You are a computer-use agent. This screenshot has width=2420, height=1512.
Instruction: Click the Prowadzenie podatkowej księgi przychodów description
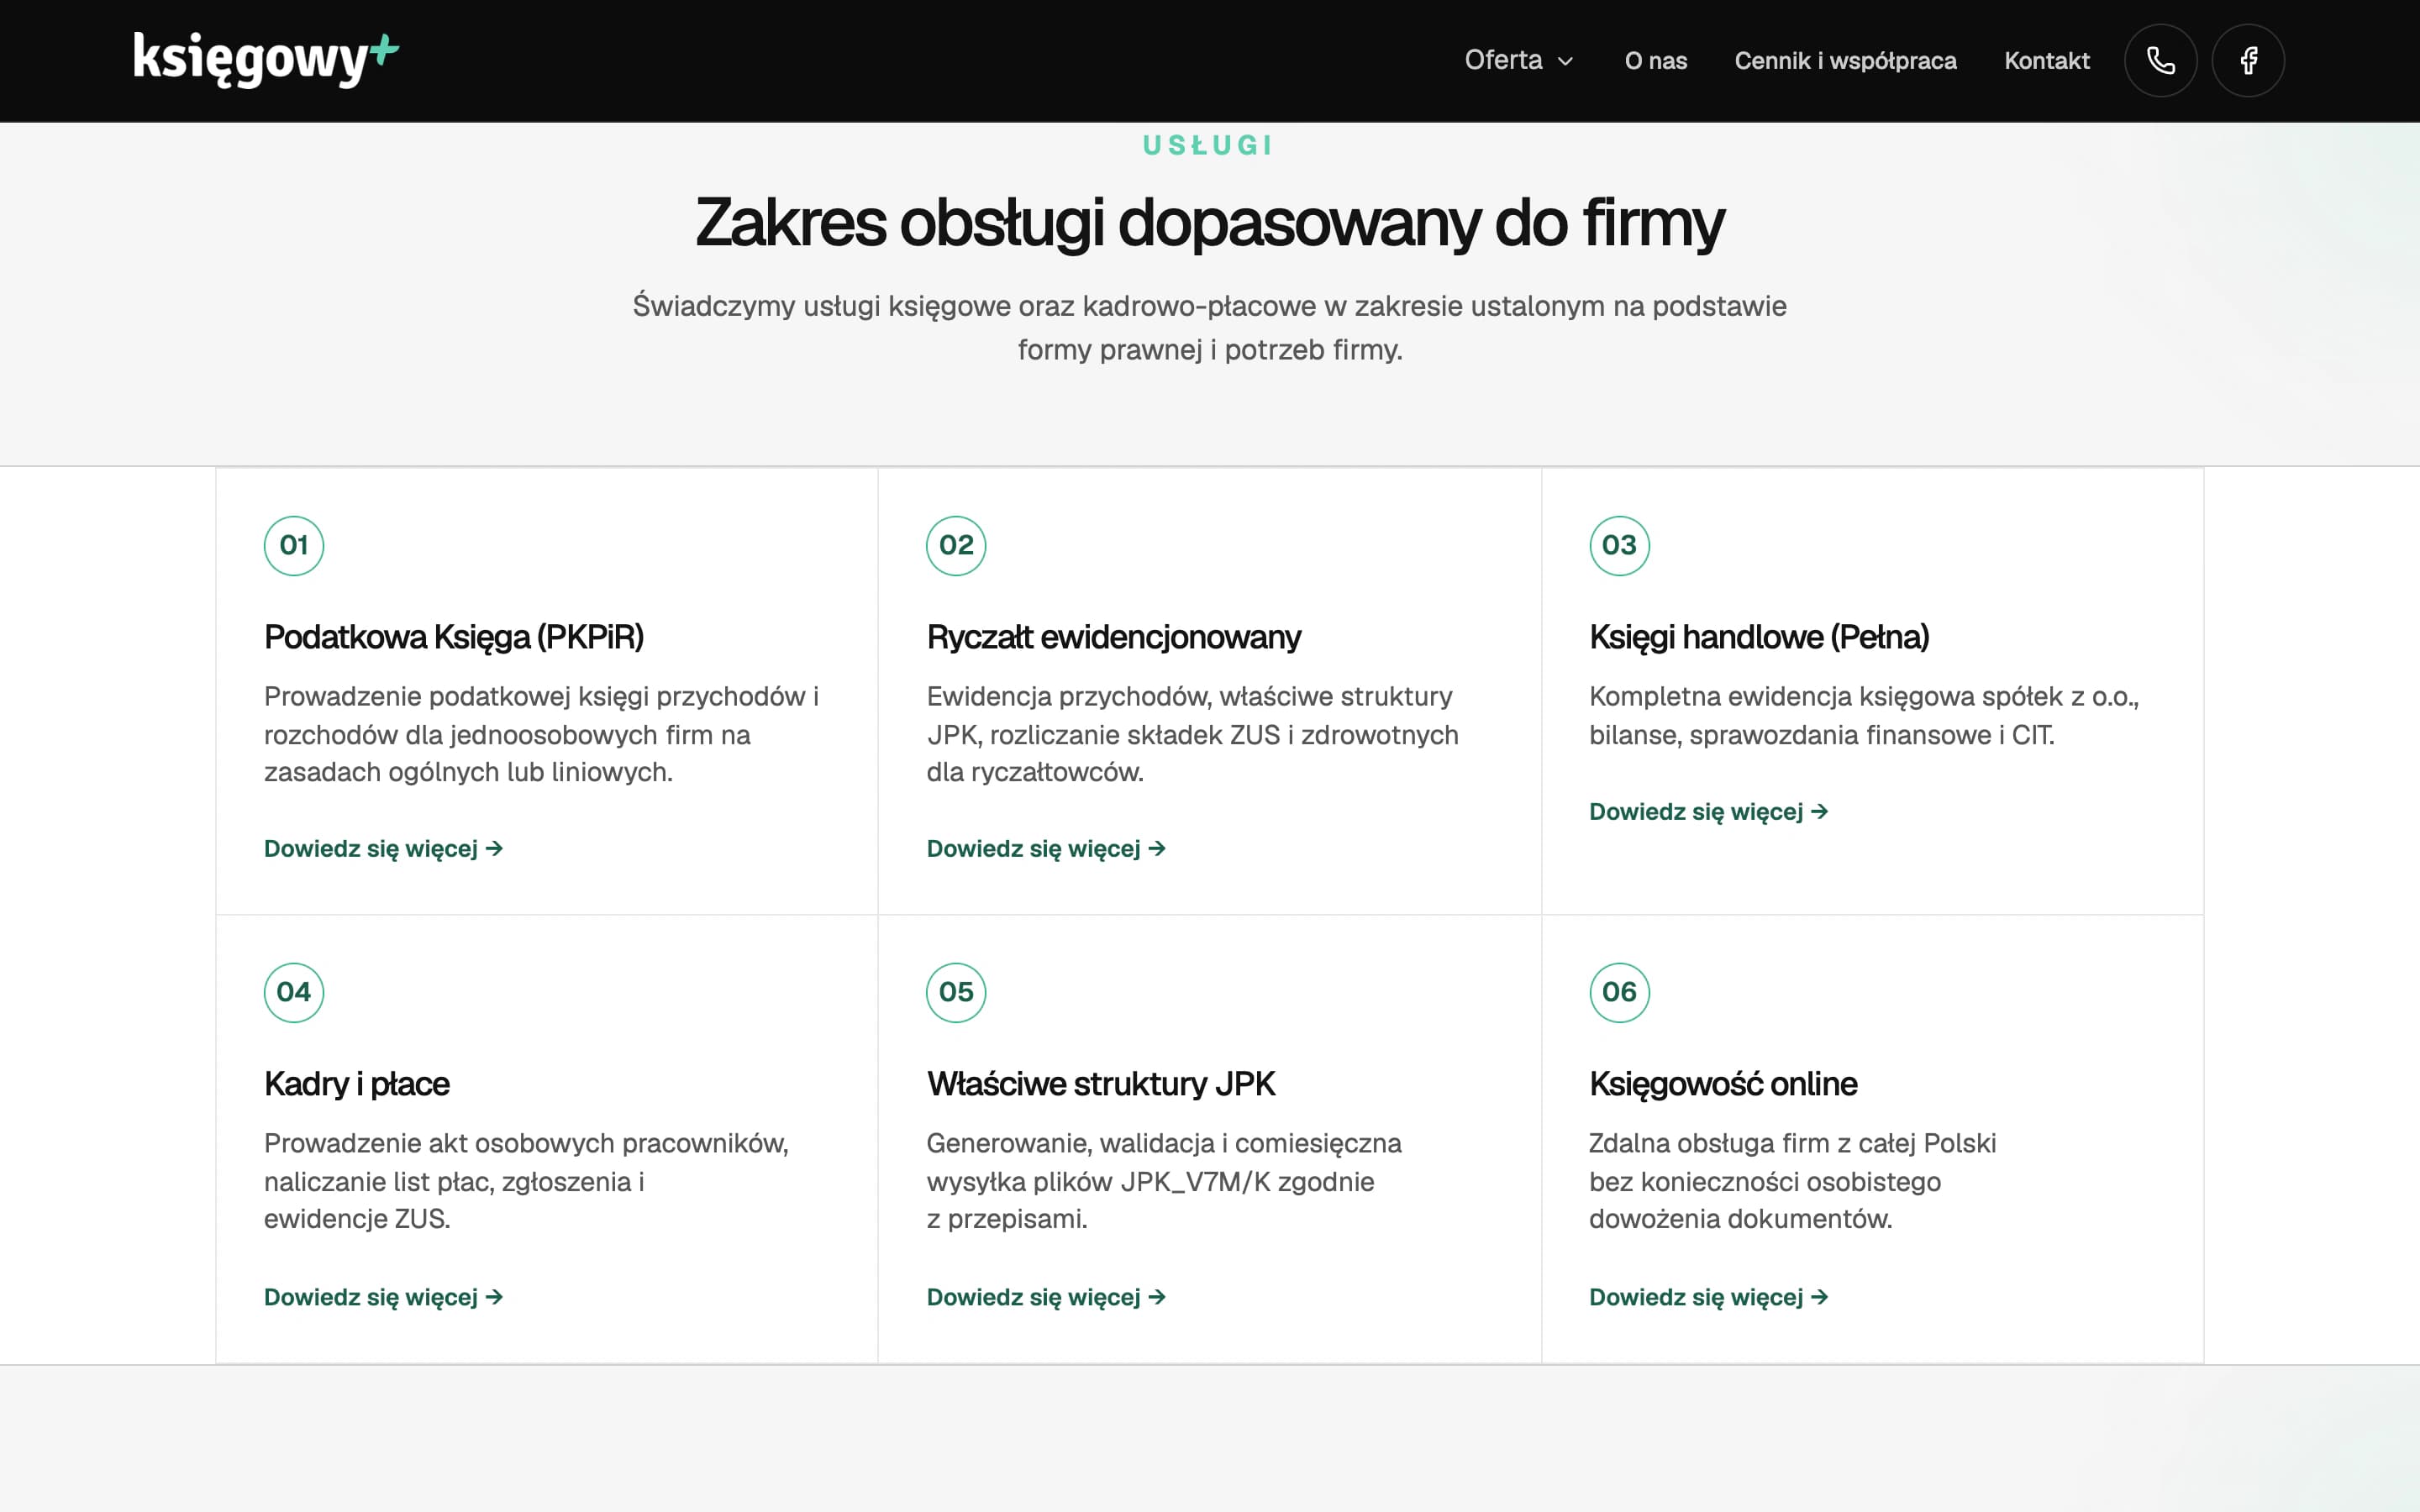[x=541, y=734]
